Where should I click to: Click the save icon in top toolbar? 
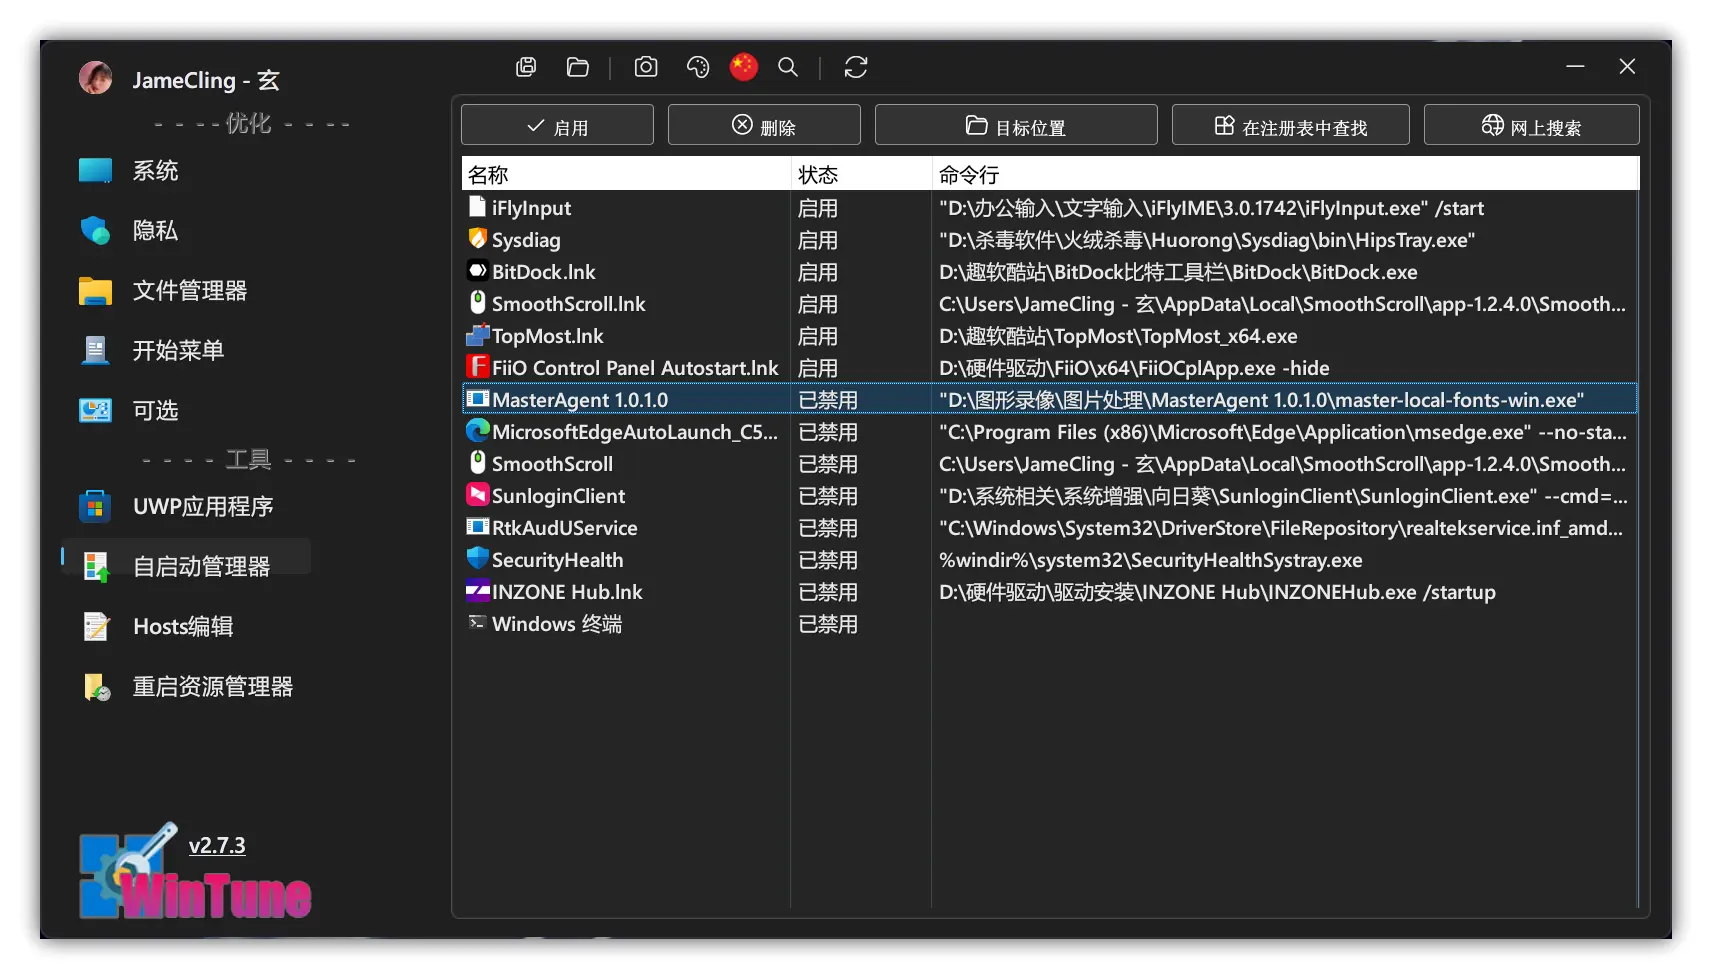[526, 67]
